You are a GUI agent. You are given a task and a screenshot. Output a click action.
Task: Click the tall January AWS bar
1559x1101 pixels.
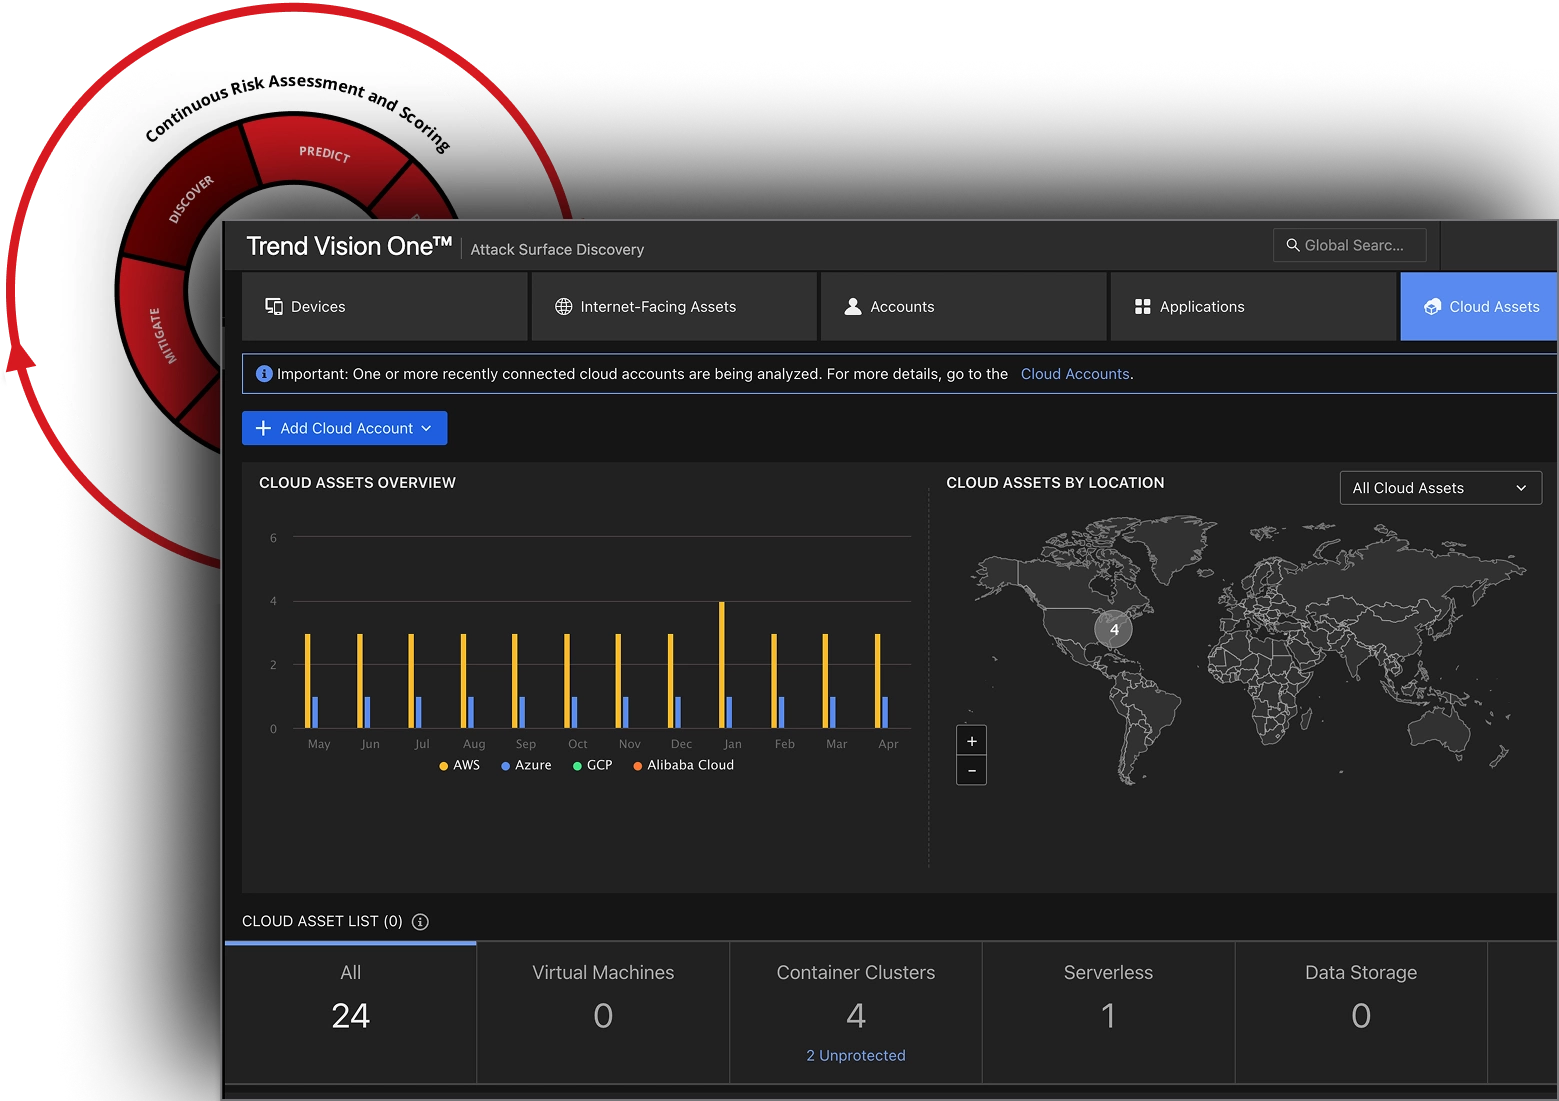722,665
